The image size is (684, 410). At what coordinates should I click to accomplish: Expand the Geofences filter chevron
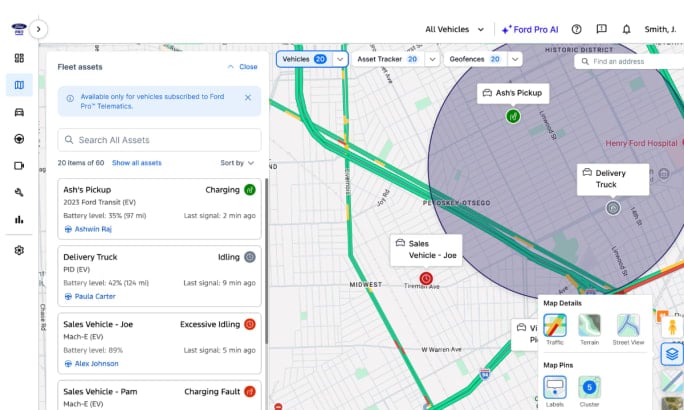[515, 59]
